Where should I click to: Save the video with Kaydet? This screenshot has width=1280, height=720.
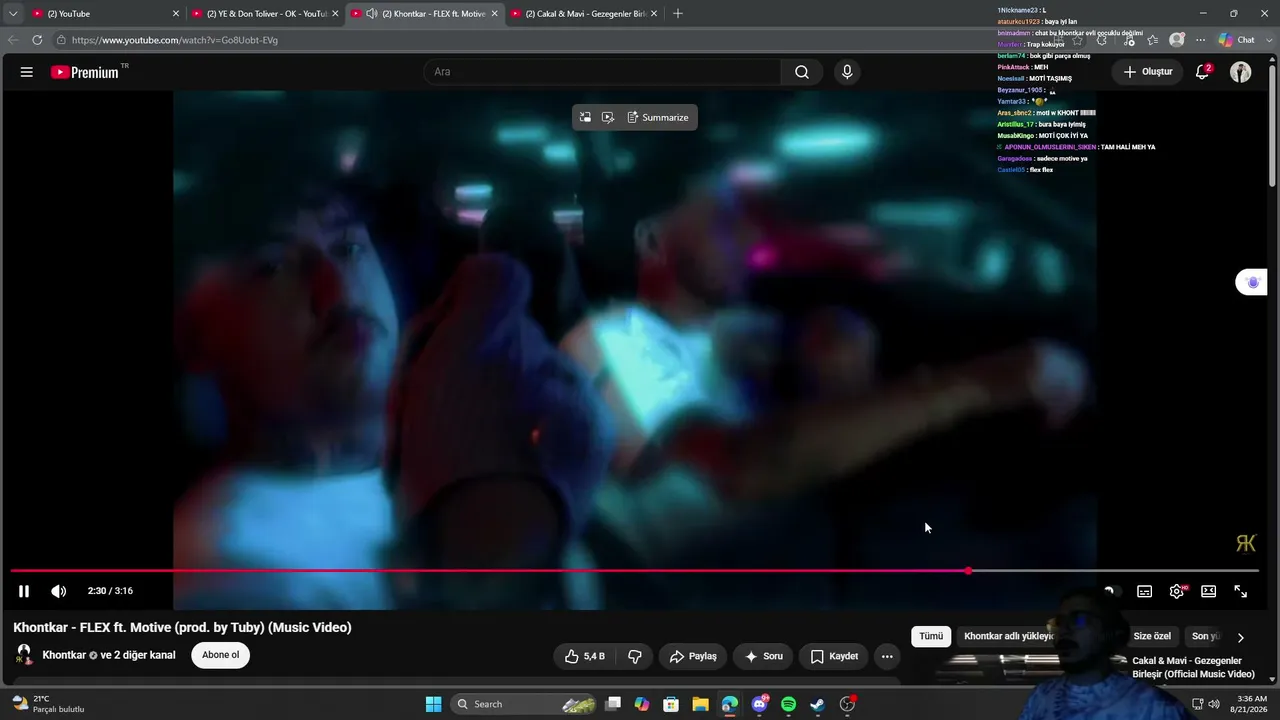tap(834, 656)
